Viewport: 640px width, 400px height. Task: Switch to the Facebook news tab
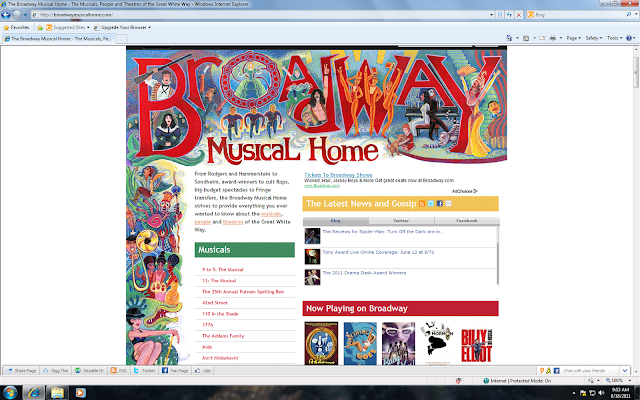(x=467, y=221)
